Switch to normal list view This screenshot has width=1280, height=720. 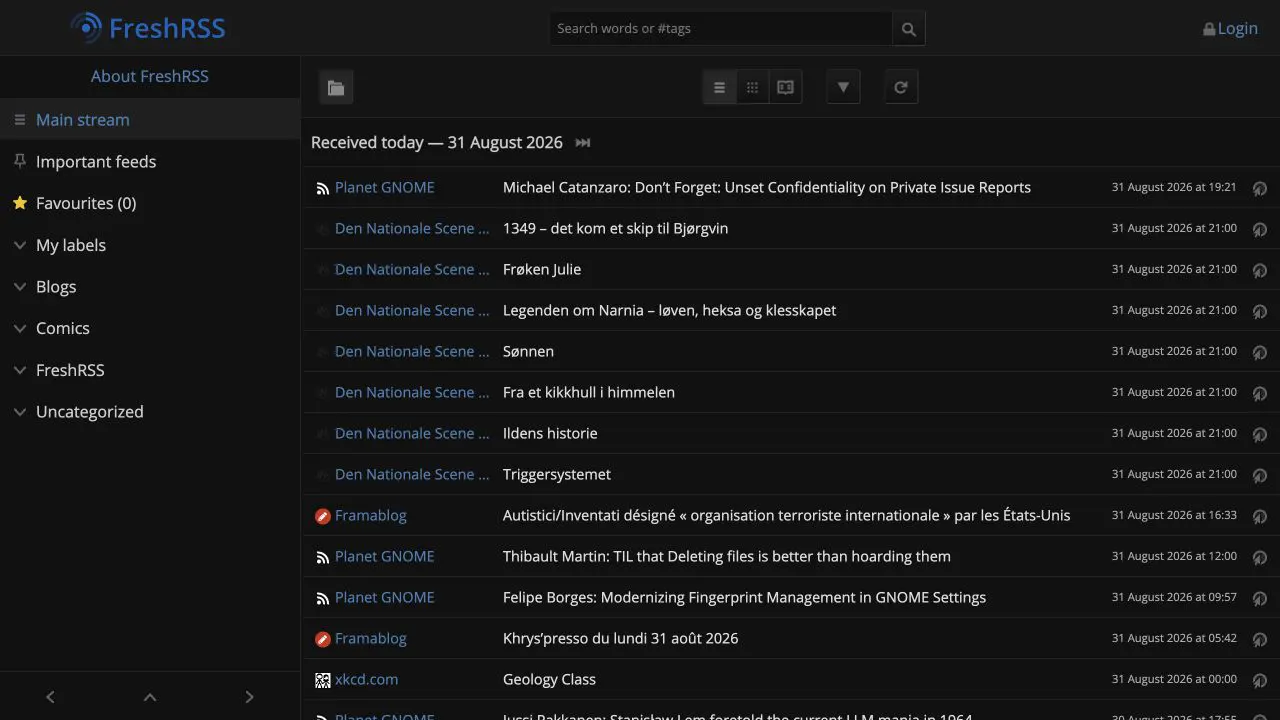click(719, 88)
